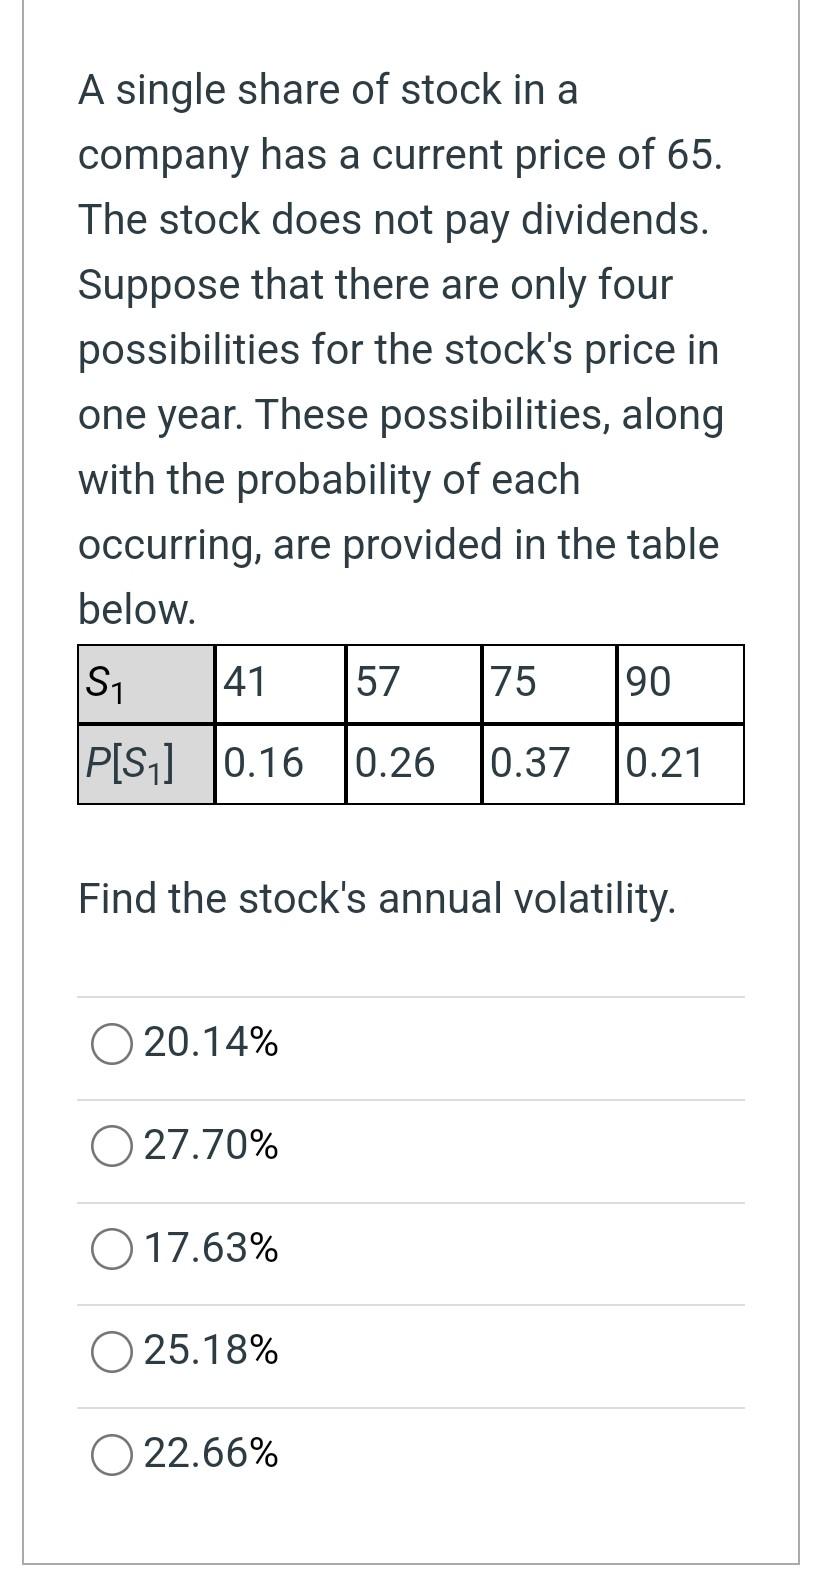
Task: Click the "20.14%" answer label text
Action: coord(211,1043)
